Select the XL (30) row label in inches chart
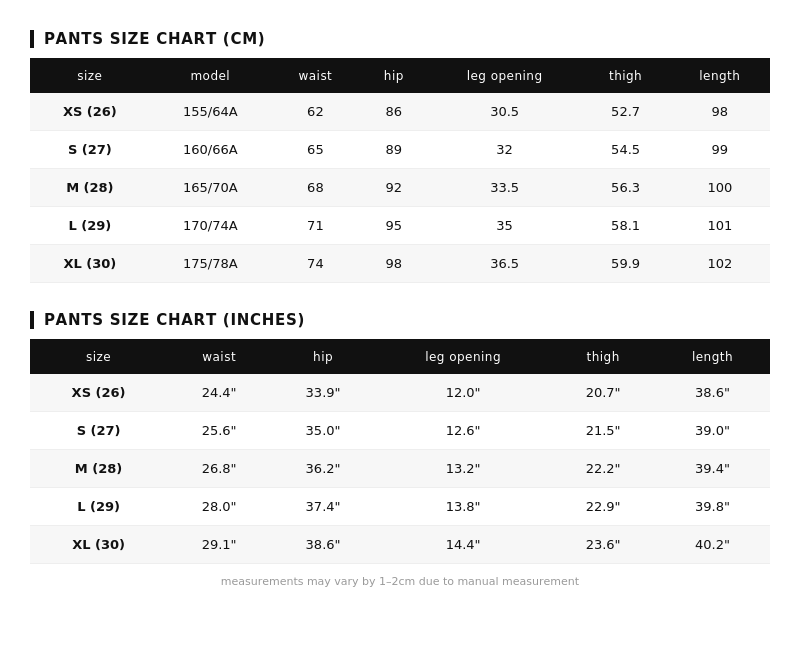 (x=98, y=545)
